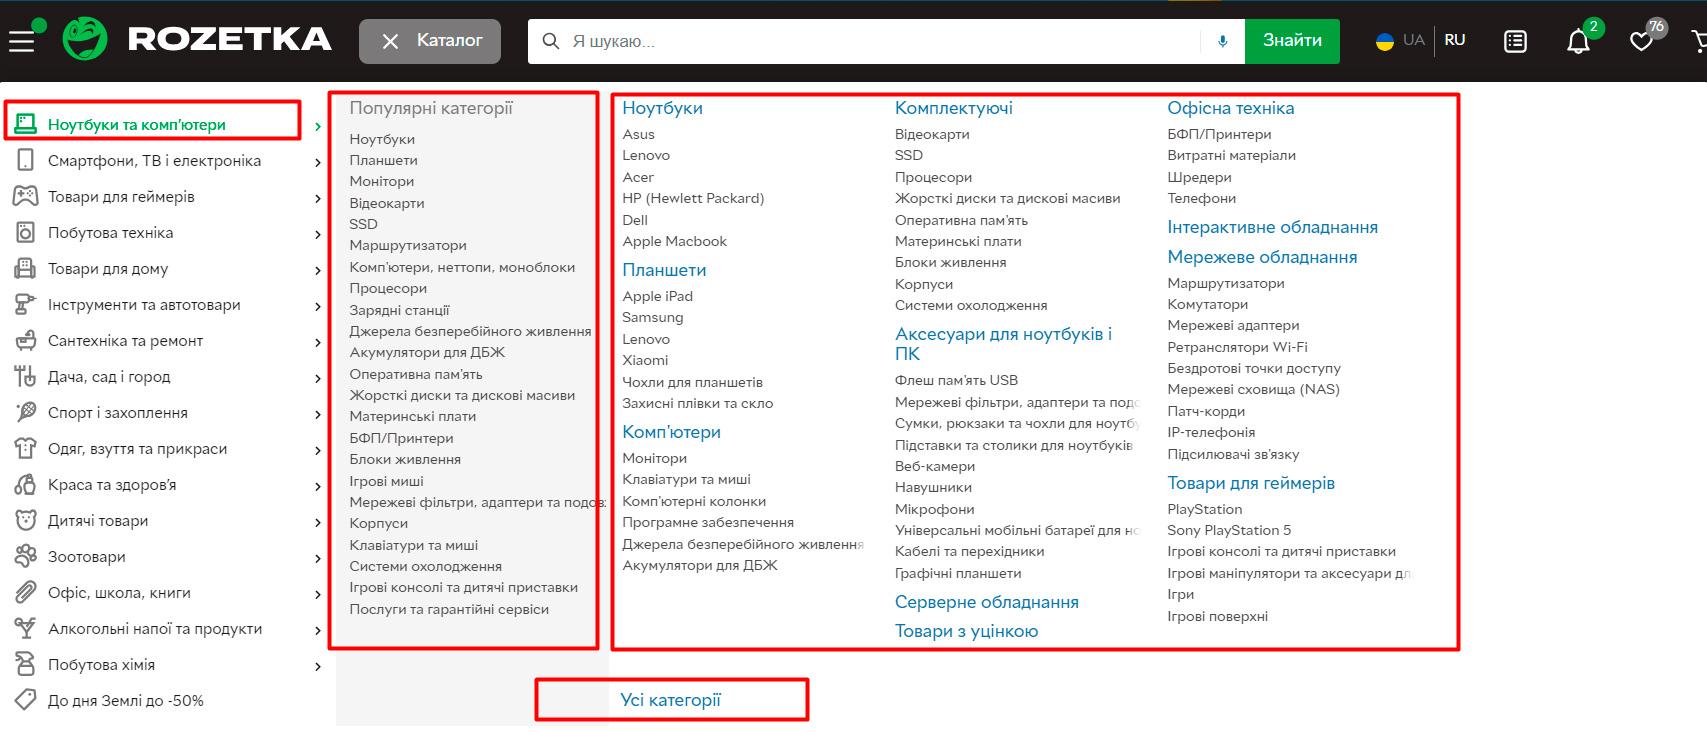Image resolution: width=1707 pixels, height=732 pixels.
Task: Switch site language to UA
Action: click(1413, 40)
